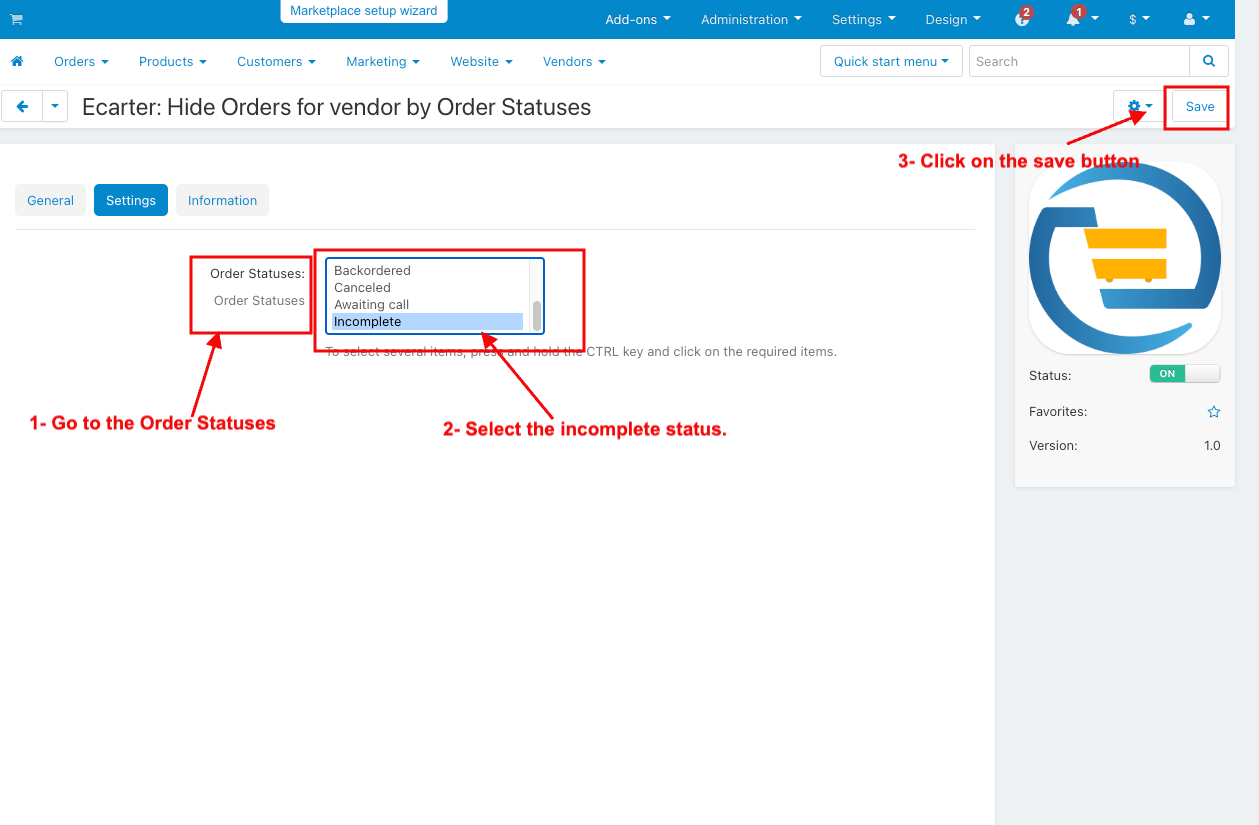Click the Order Statuses: field label
The width and height of the screenshot is (1259, 825).
click(x=257, y=273)
